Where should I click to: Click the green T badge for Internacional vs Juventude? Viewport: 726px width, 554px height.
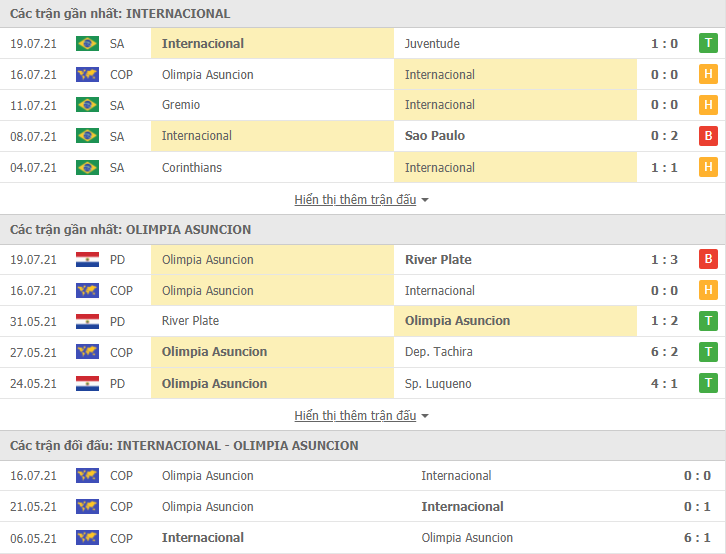(x=708, y=43)
